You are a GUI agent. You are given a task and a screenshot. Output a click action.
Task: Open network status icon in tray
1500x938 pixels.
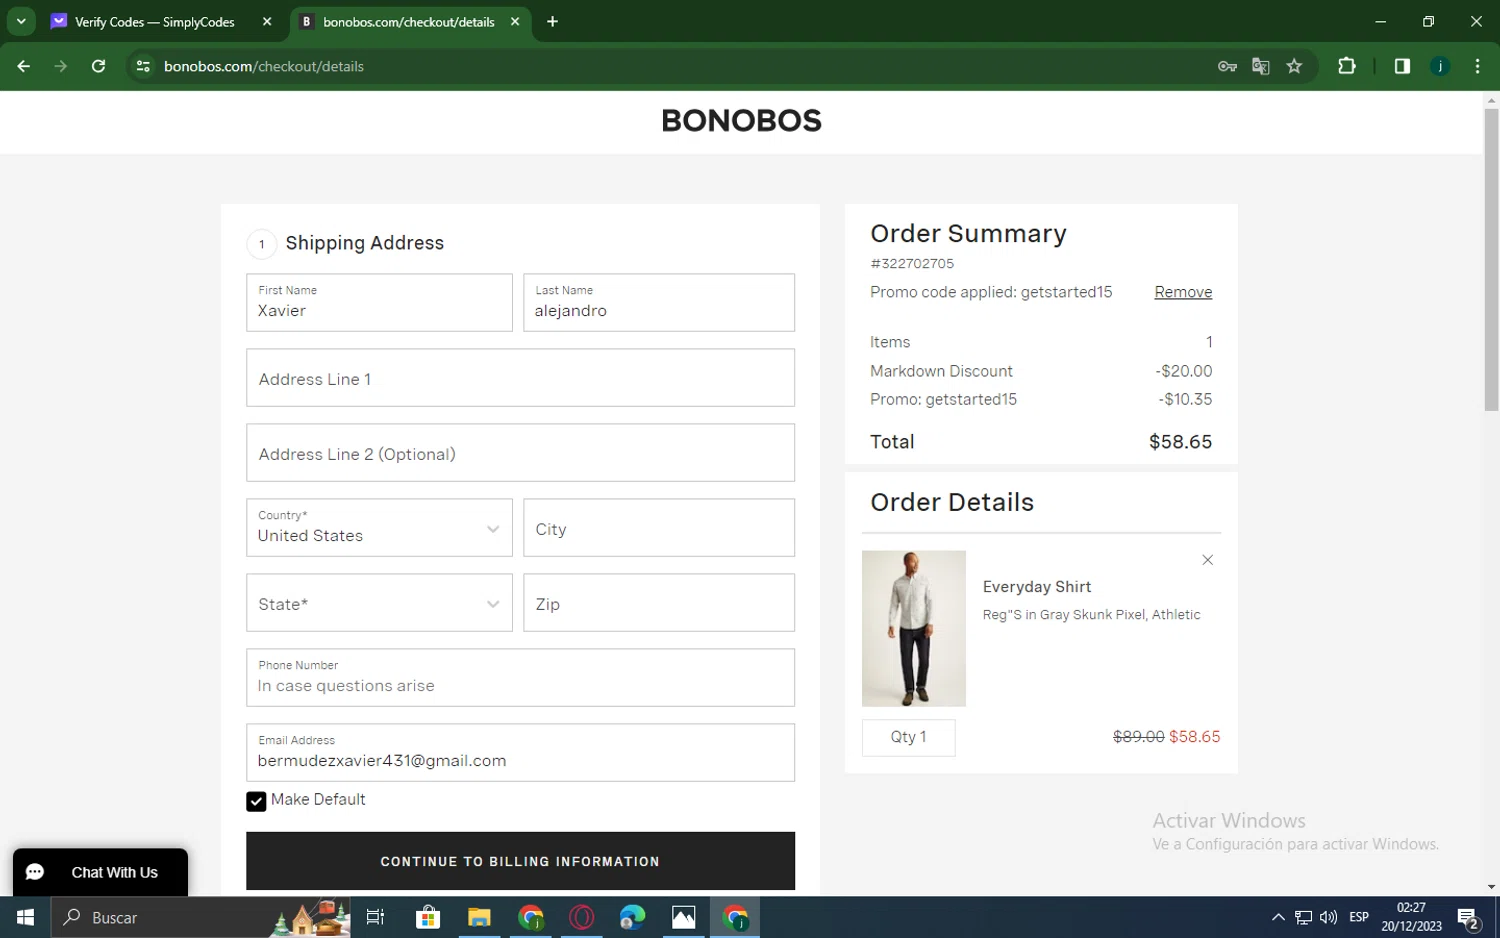pyautogui.click(x=1303, y=917)
